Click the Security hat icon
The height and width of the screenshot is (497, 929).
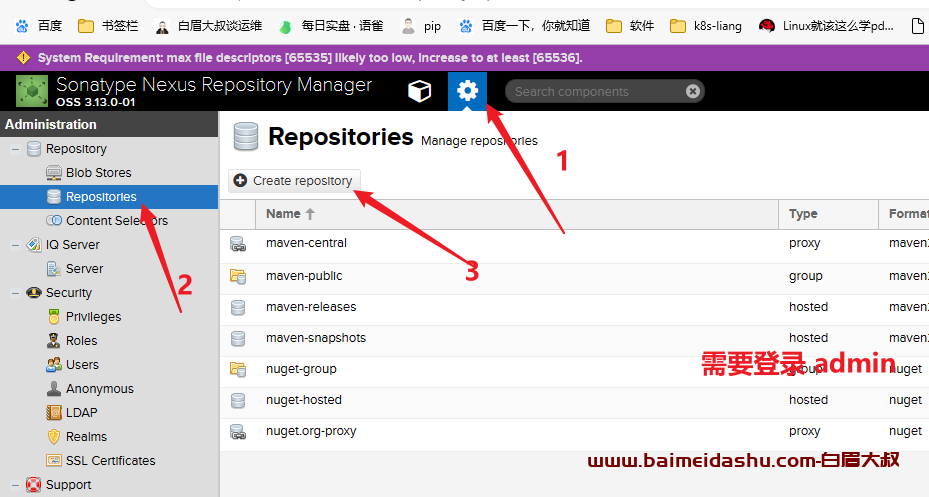click(34, 293)
